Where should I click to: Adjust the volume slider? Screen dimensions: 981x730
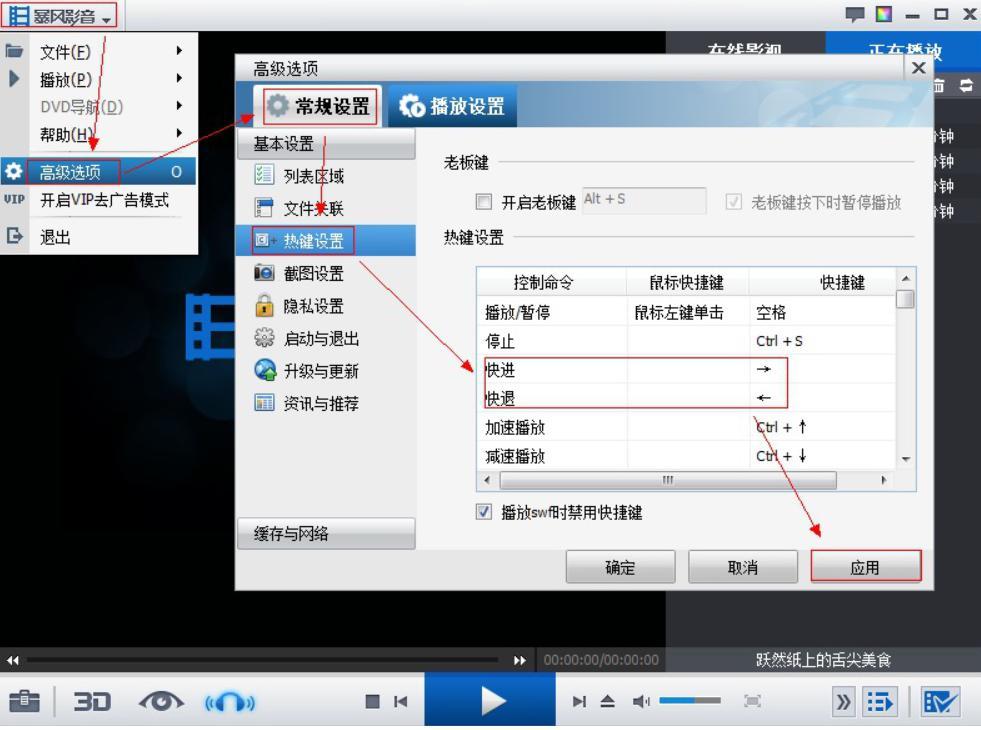point(690,701)
